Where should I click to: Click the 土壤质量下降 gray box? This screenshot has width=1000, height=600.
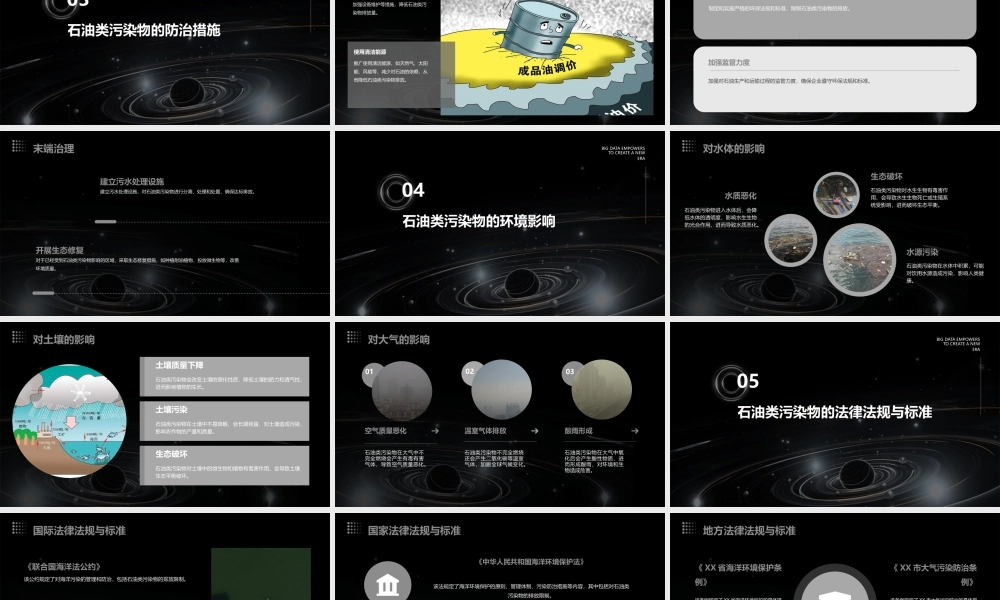coord(224,376)
